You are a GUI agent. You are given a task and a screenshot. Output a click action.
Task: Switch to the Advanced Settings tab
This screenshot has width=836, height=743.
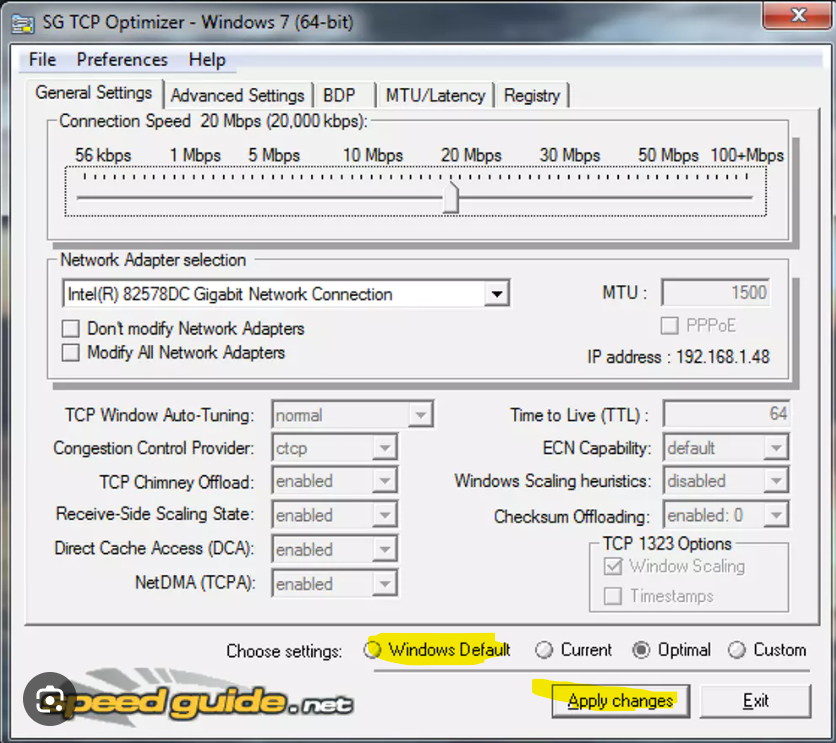pos(237,95)
